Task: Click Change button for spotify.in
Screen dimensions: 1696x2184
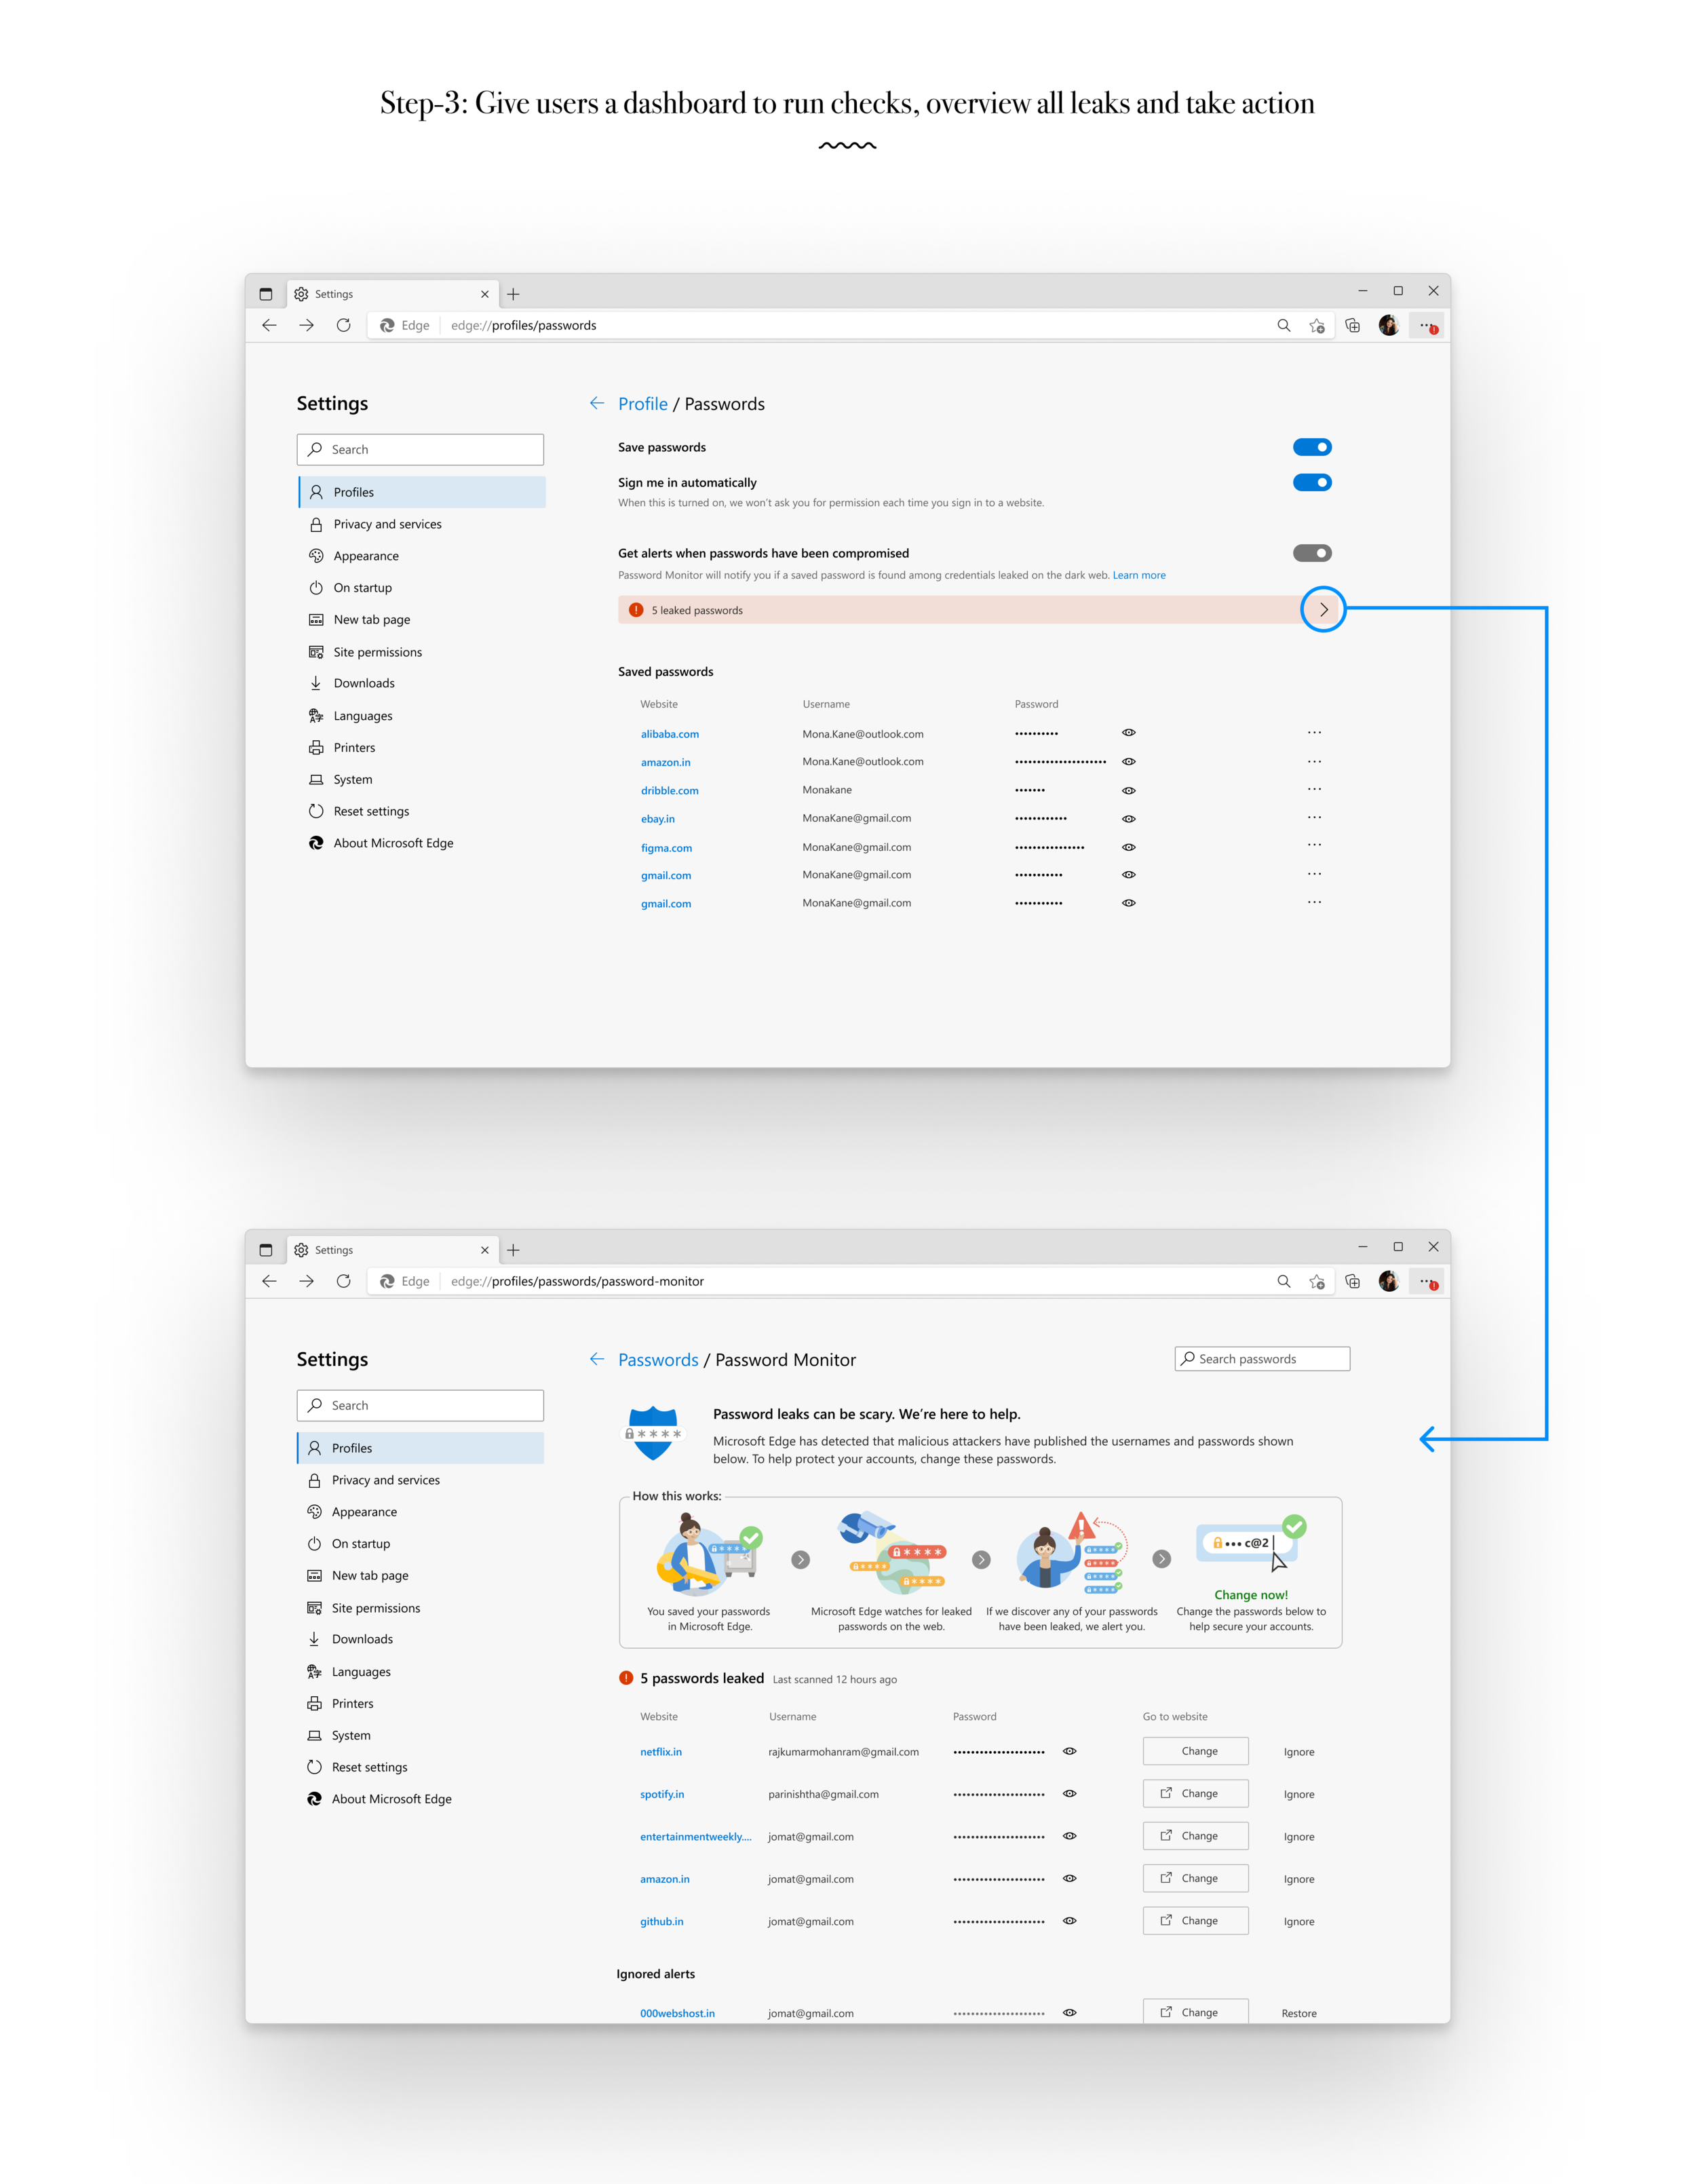Action: pos(1195,1793)
